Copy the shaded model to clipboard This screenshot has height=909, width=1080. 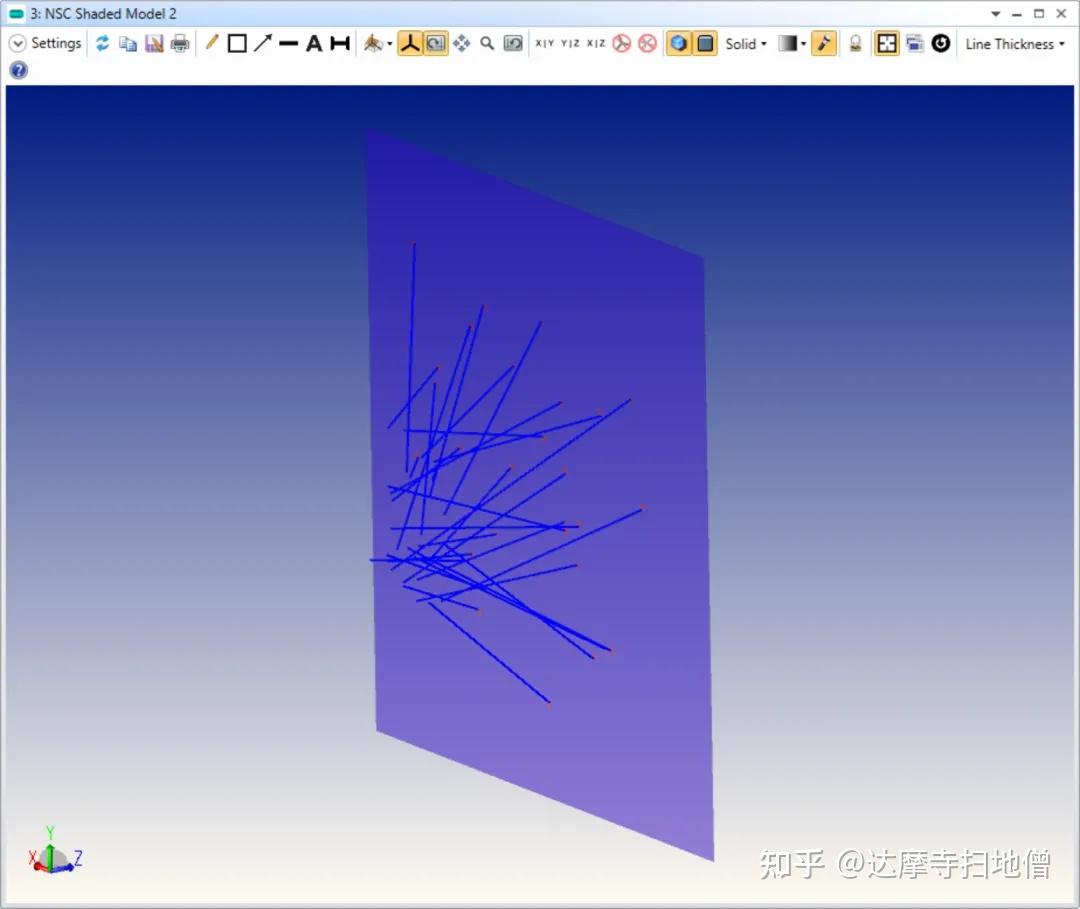click(127, 43)
